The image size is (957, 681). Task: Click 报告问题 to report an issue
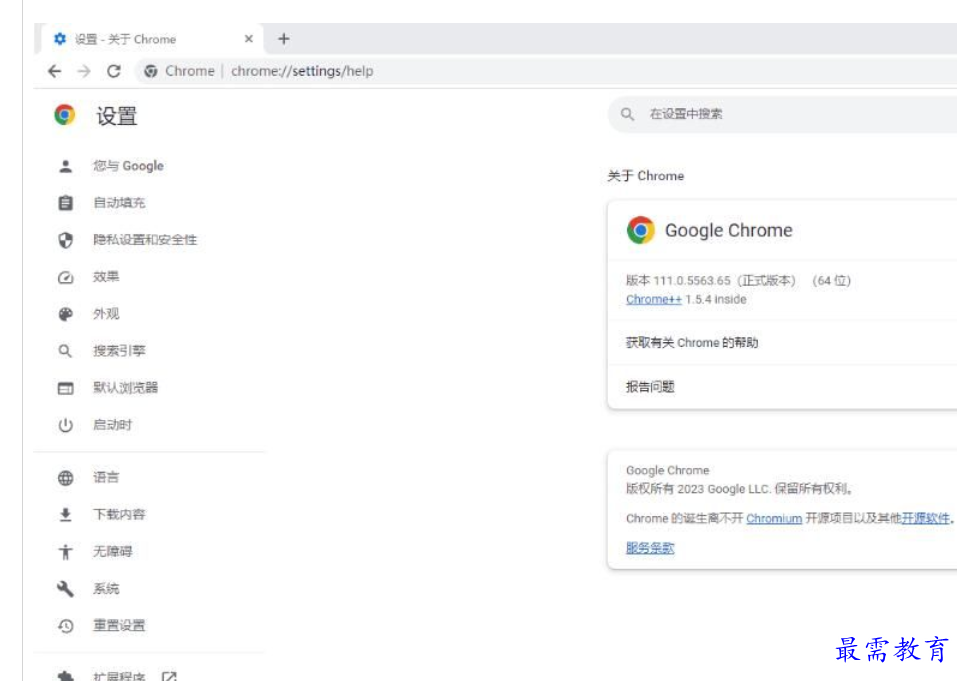[650, 387]
